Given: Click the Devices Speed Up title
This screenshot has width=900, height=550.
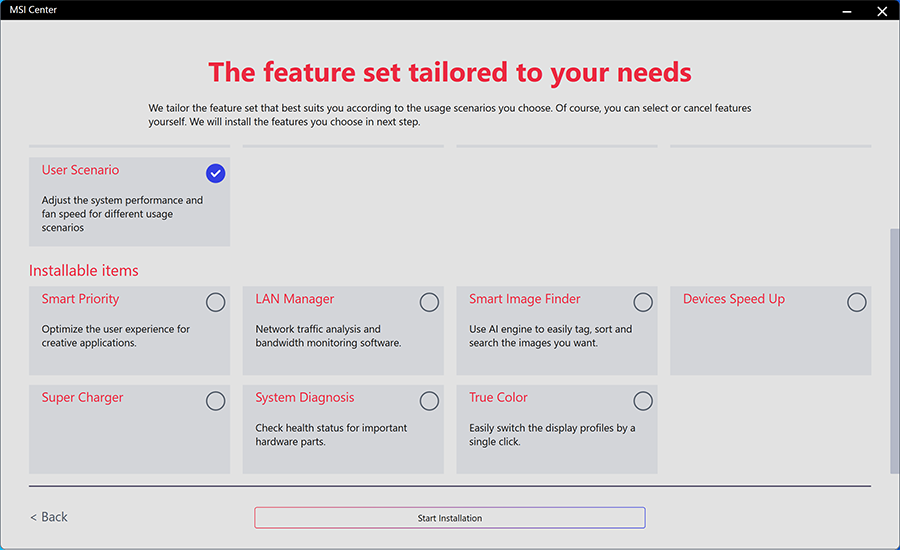Looking at the screenshot, I should pyautogui.click(x=734, y=299).
